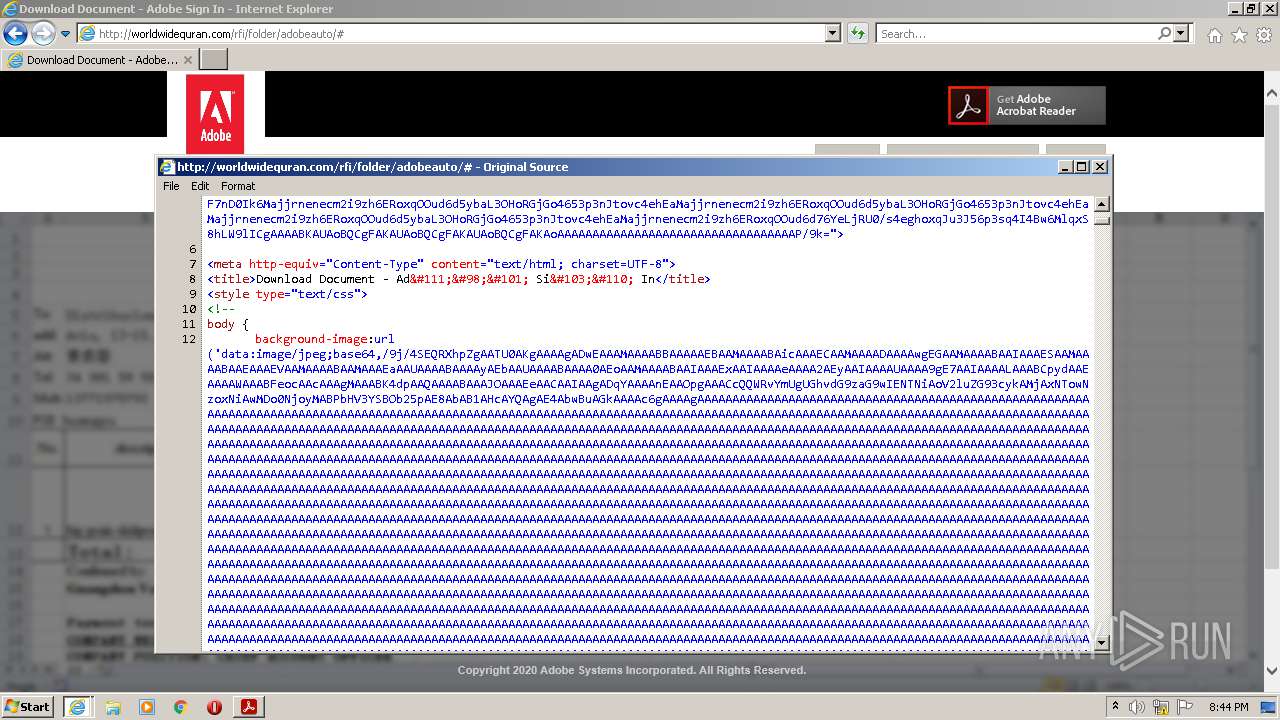Show hidden system tray icons

click(1116, 706)
